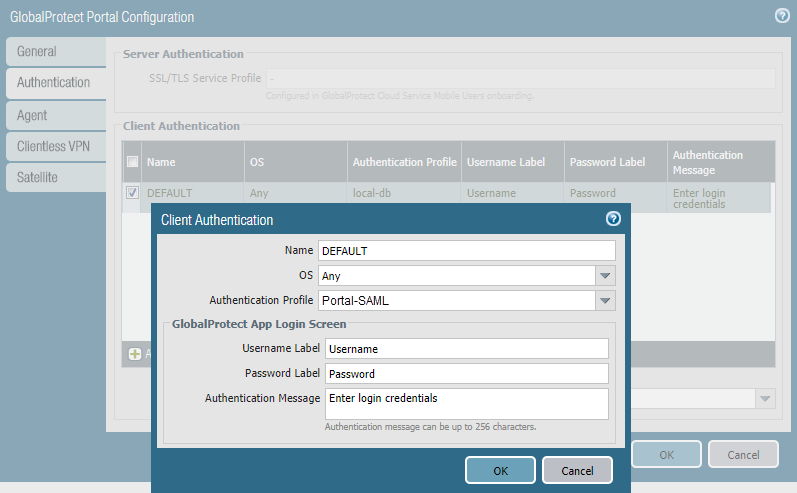Cancel the Client Authentication dialog

pos(577,470)
